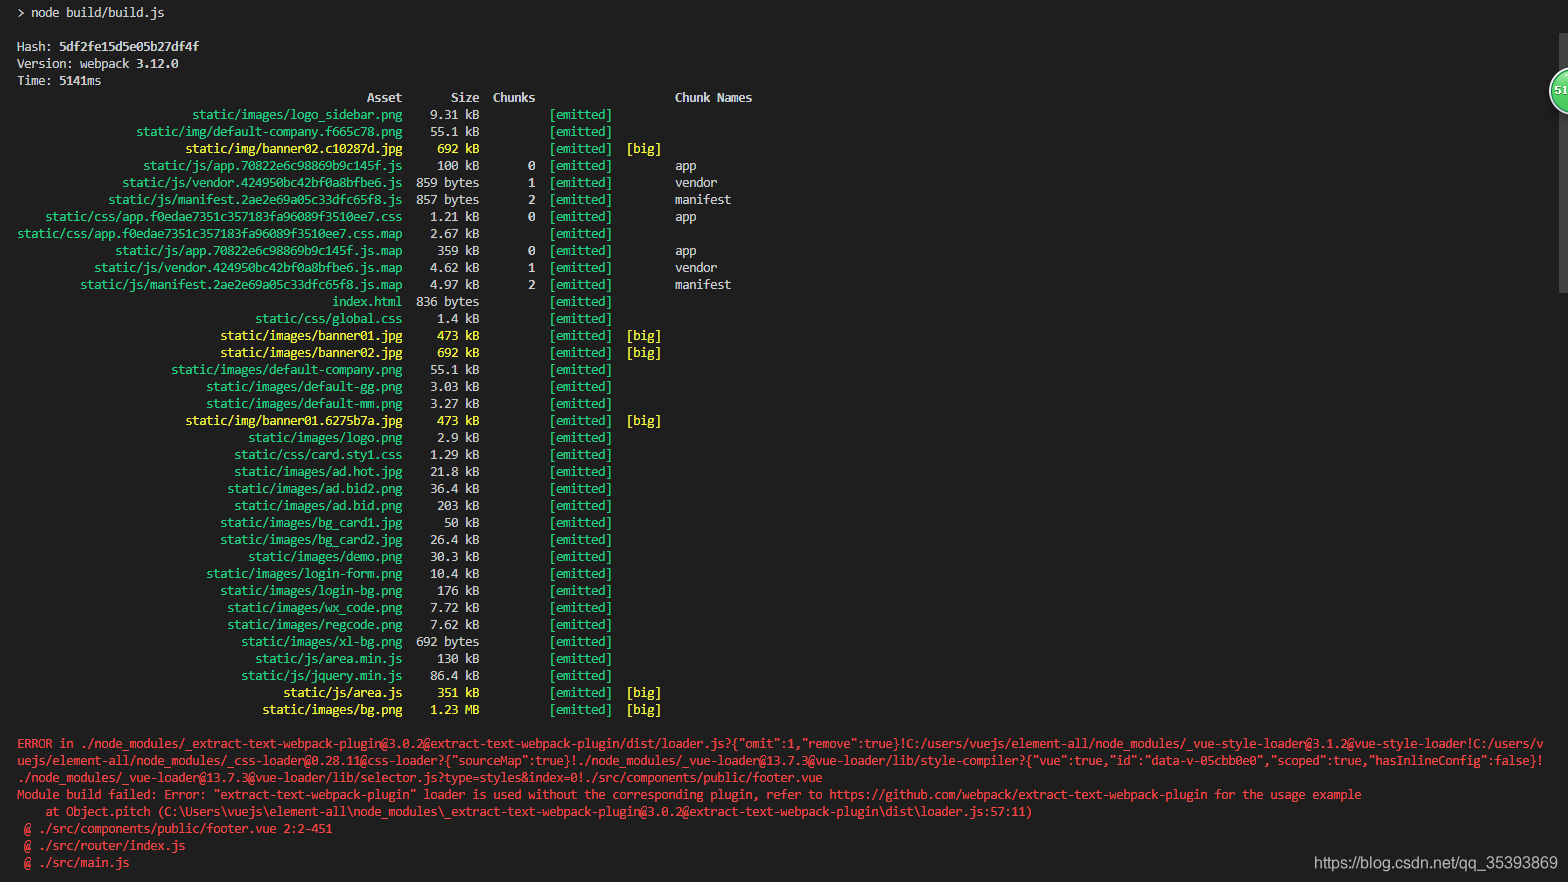This screenshot has height=882, width=1568.
Task: Click static/images/demo.png asset name
Action: 325,557
